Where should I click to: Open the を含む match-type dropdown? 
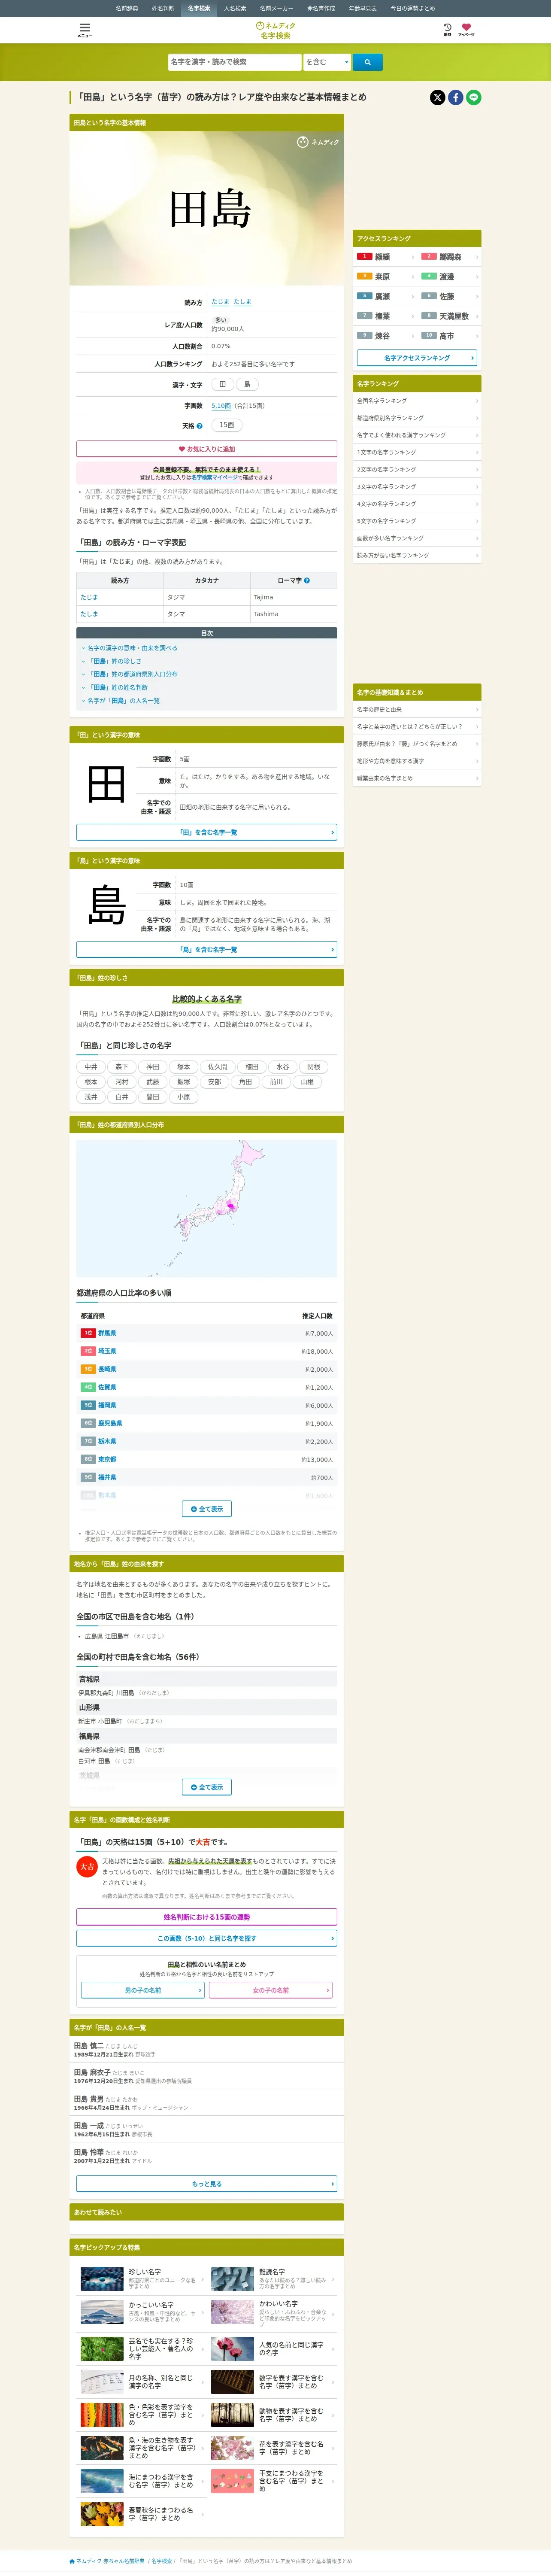point(327,62)
